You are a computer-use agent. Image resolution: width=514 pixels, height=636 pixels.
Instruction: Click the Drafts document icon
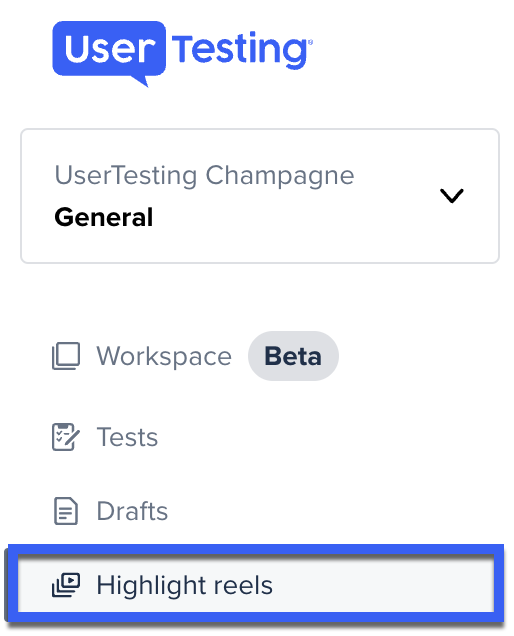66,511
